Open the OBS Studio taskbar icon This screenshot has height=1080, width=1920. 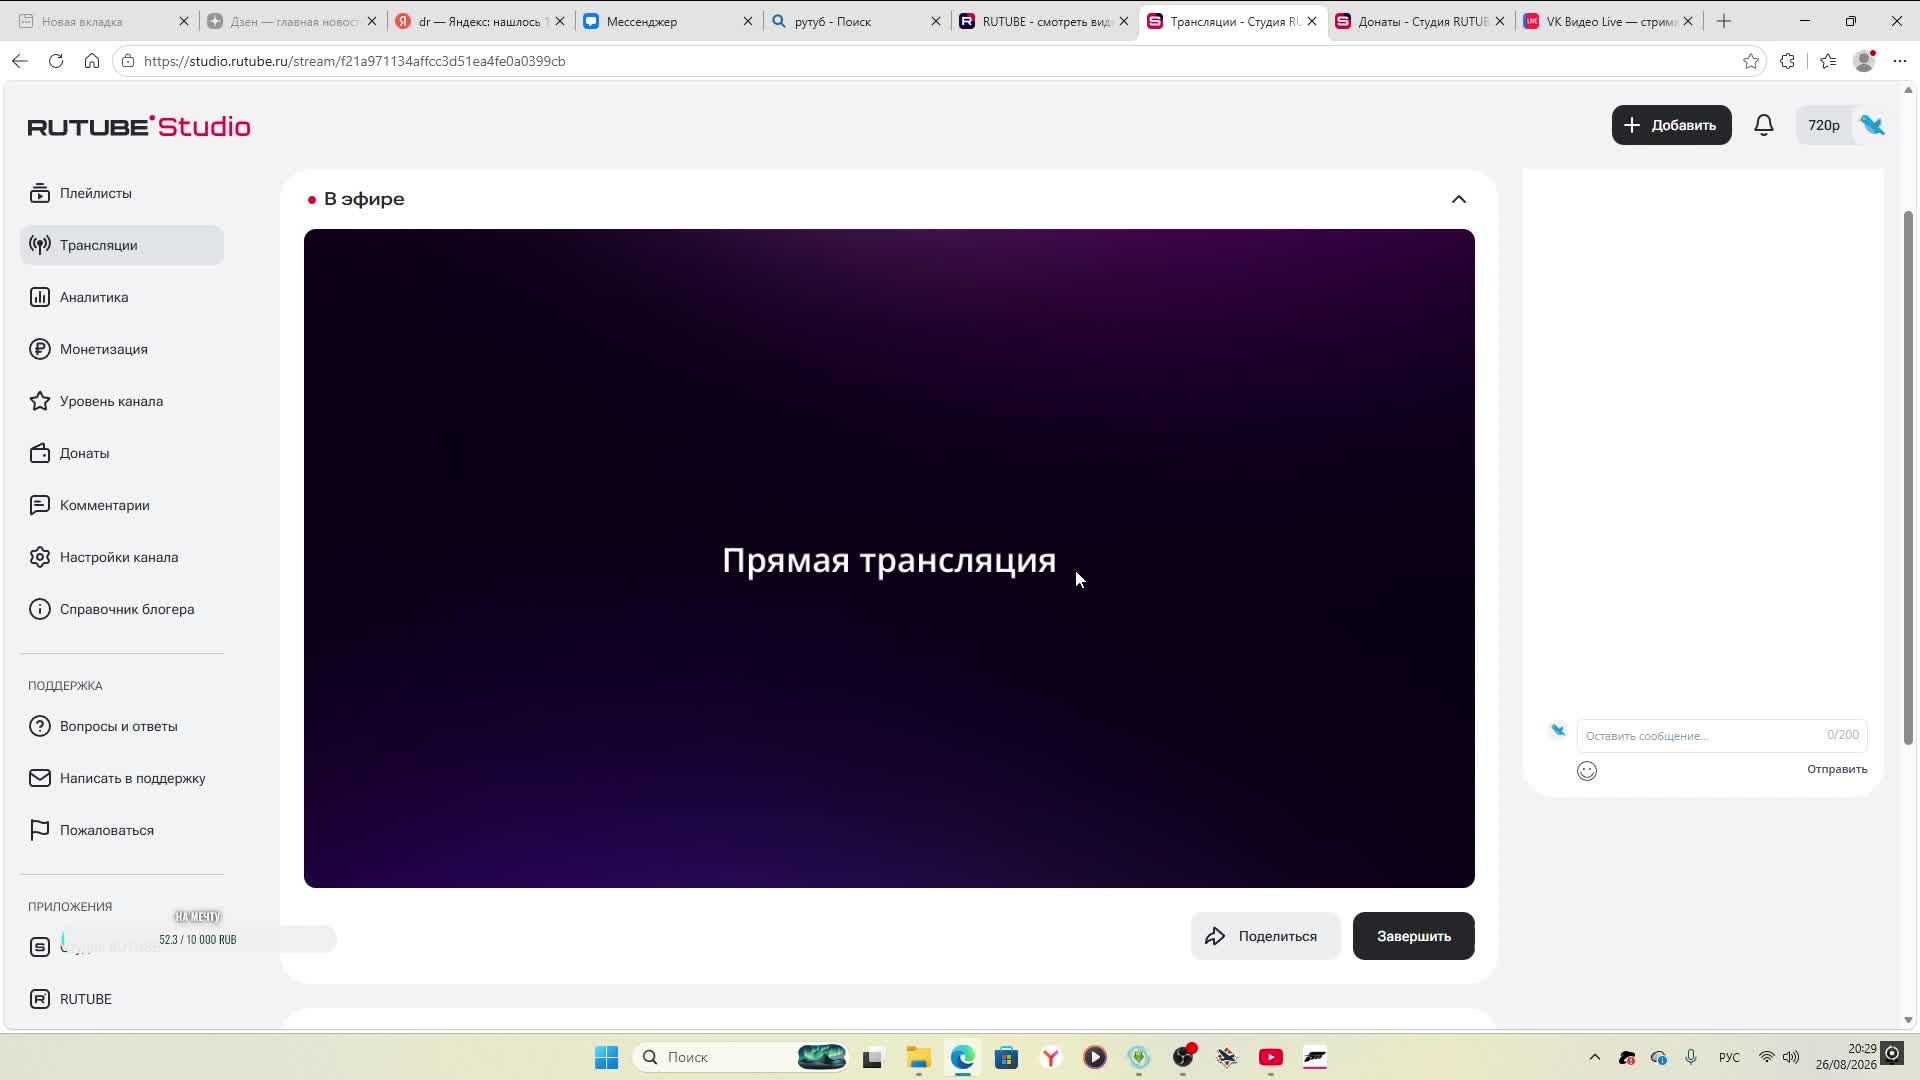[x=1183, y=1057]
